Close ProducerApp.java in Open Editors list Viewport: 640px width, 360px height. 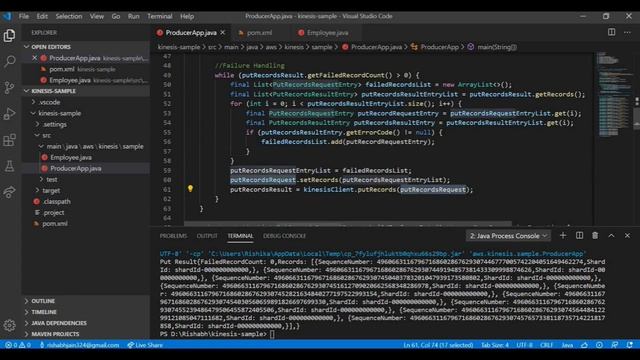pos(35,58)
